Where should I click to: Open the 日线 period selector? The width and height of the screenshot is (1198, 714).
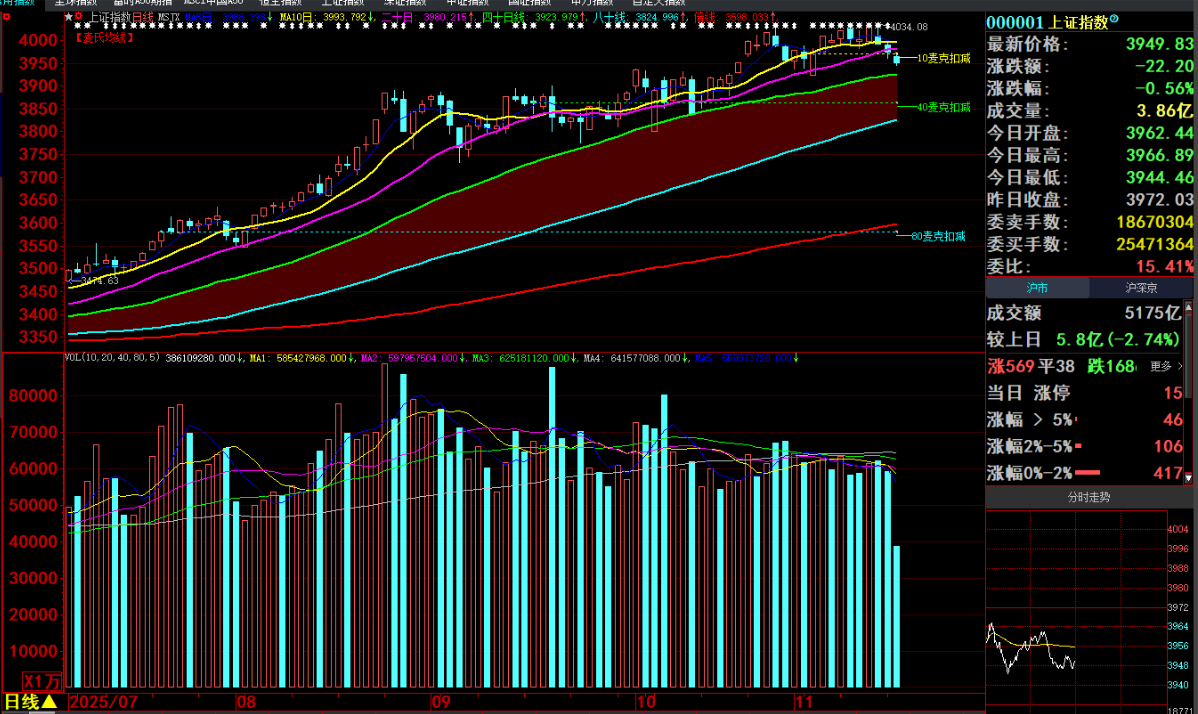click(x=30, y=702)
